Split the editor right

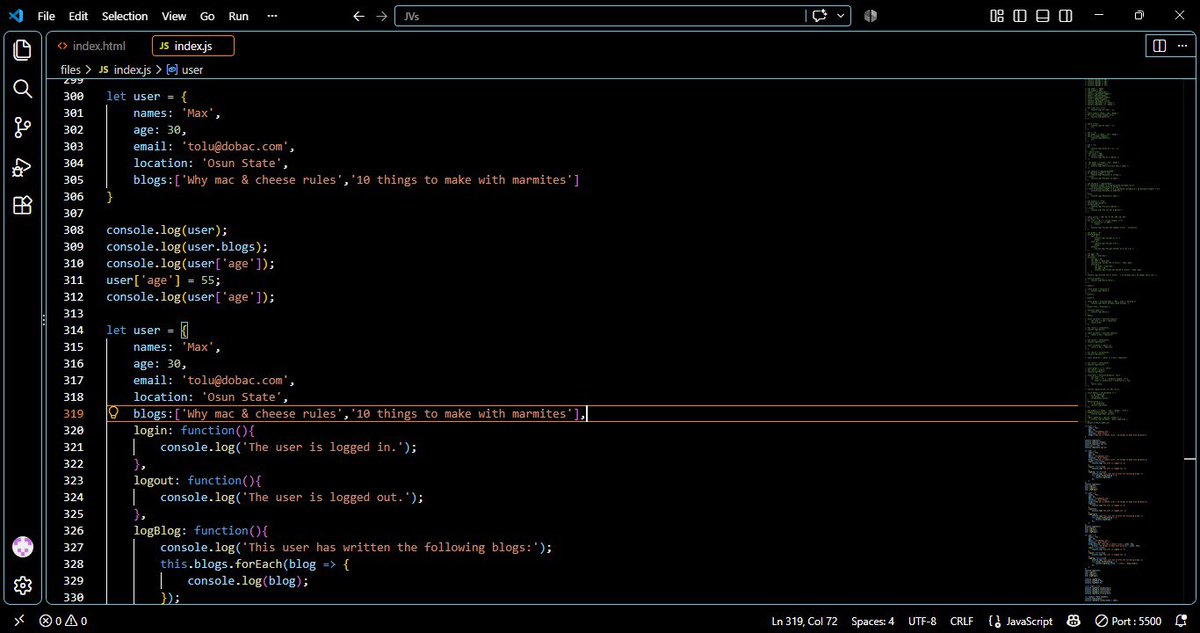click(1159, 46)
